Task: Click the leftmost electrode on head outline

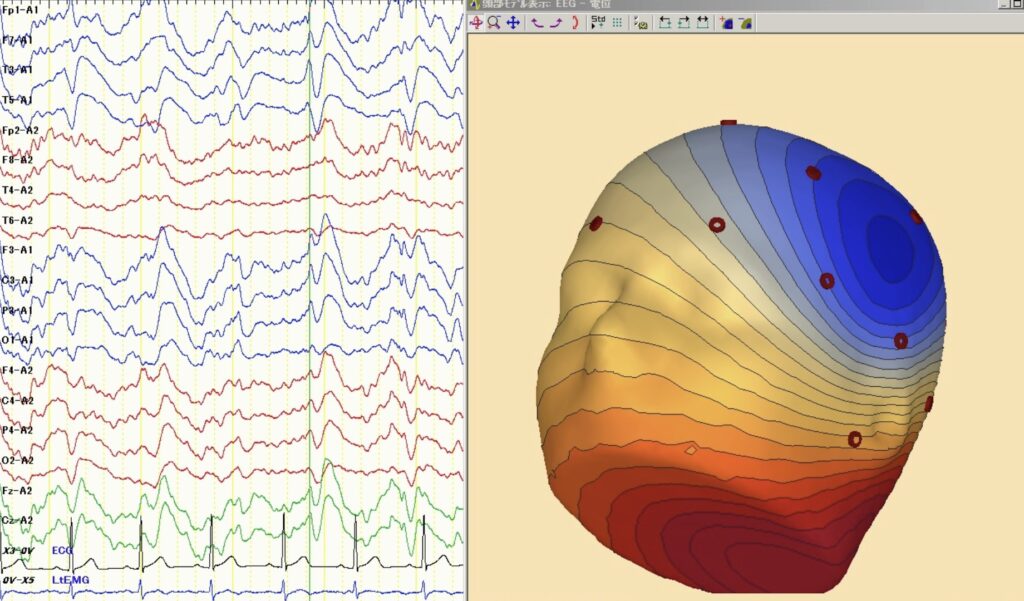Action: [596, 224]
